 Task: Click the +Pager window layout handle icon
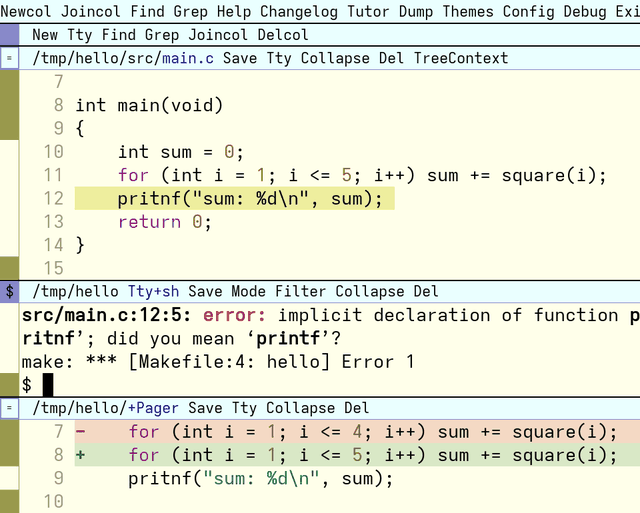coord(9,408)
